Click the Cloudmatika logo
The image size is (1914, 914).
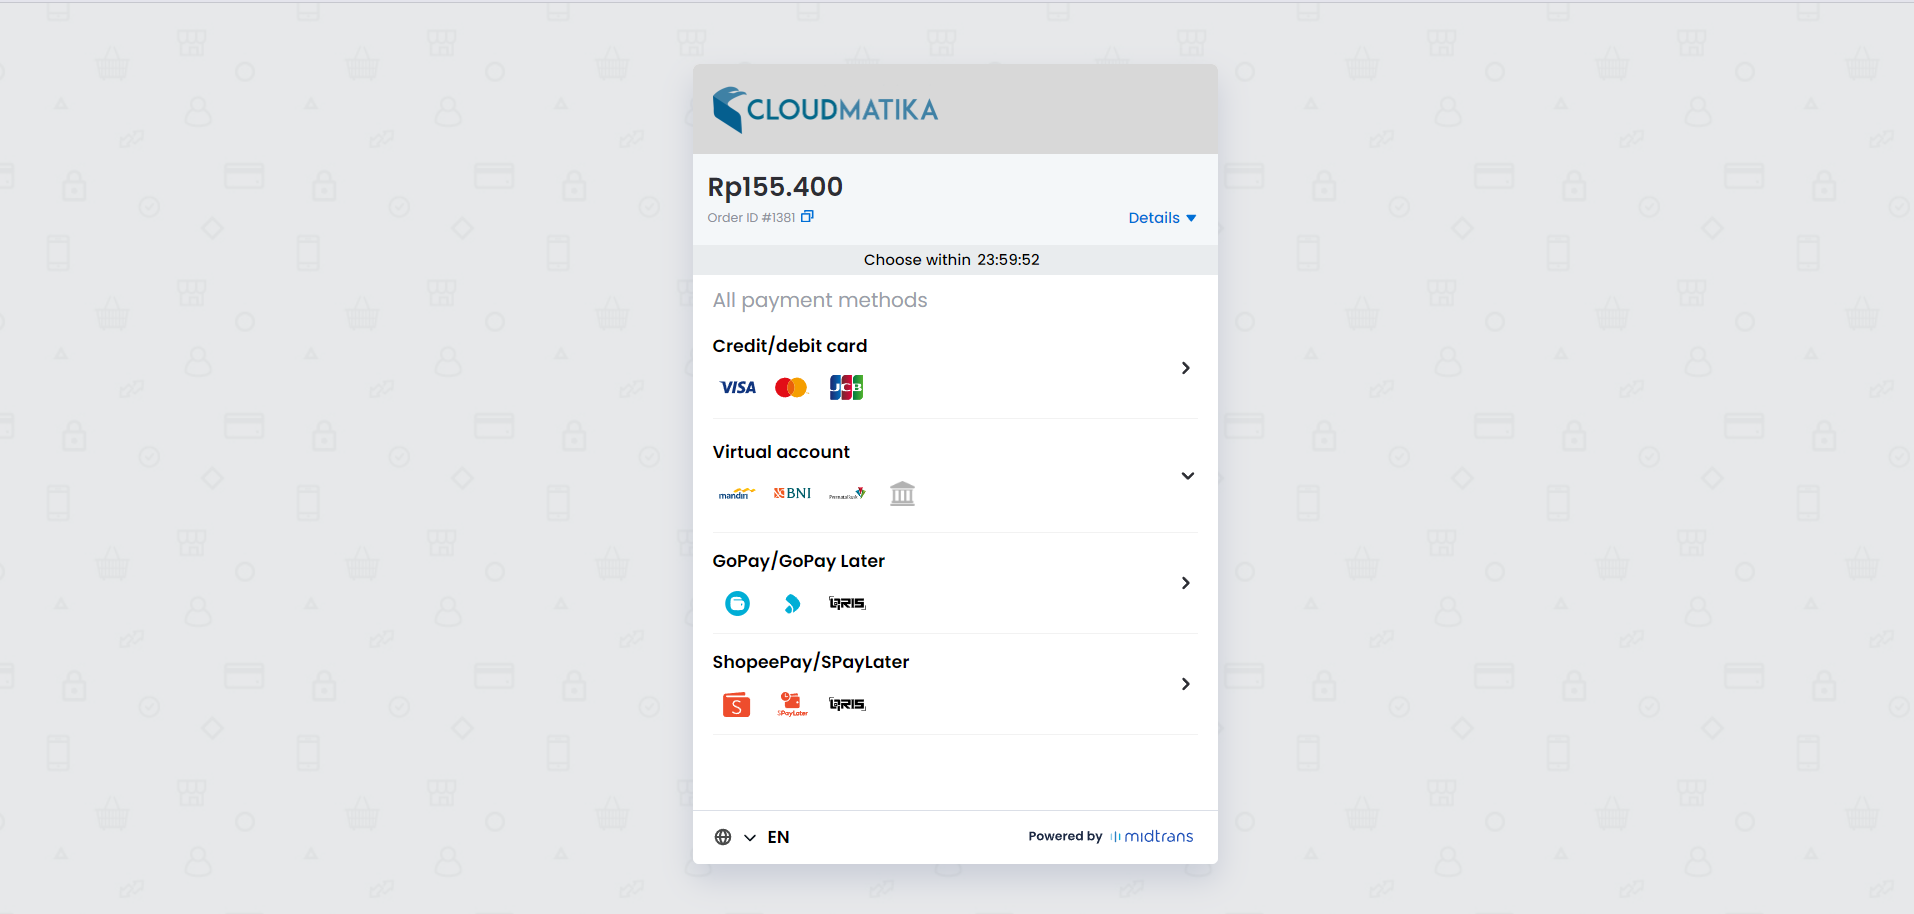pos(825,109)
